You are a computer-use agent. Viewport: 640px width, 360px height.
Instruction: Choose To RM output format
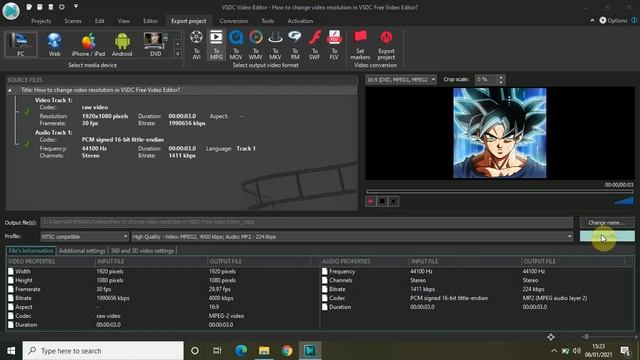pos(295,45)
